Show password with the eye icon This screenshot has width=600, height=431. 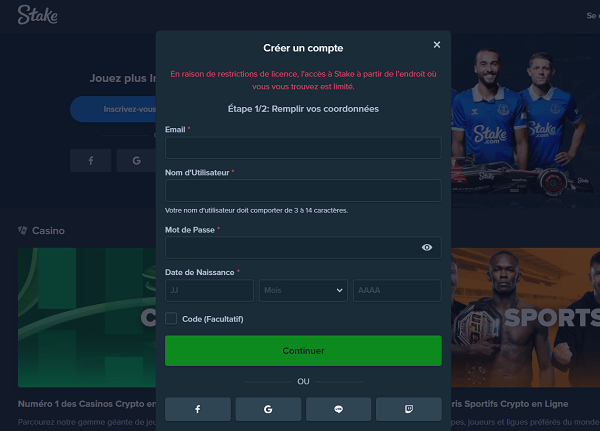point(427,248)
